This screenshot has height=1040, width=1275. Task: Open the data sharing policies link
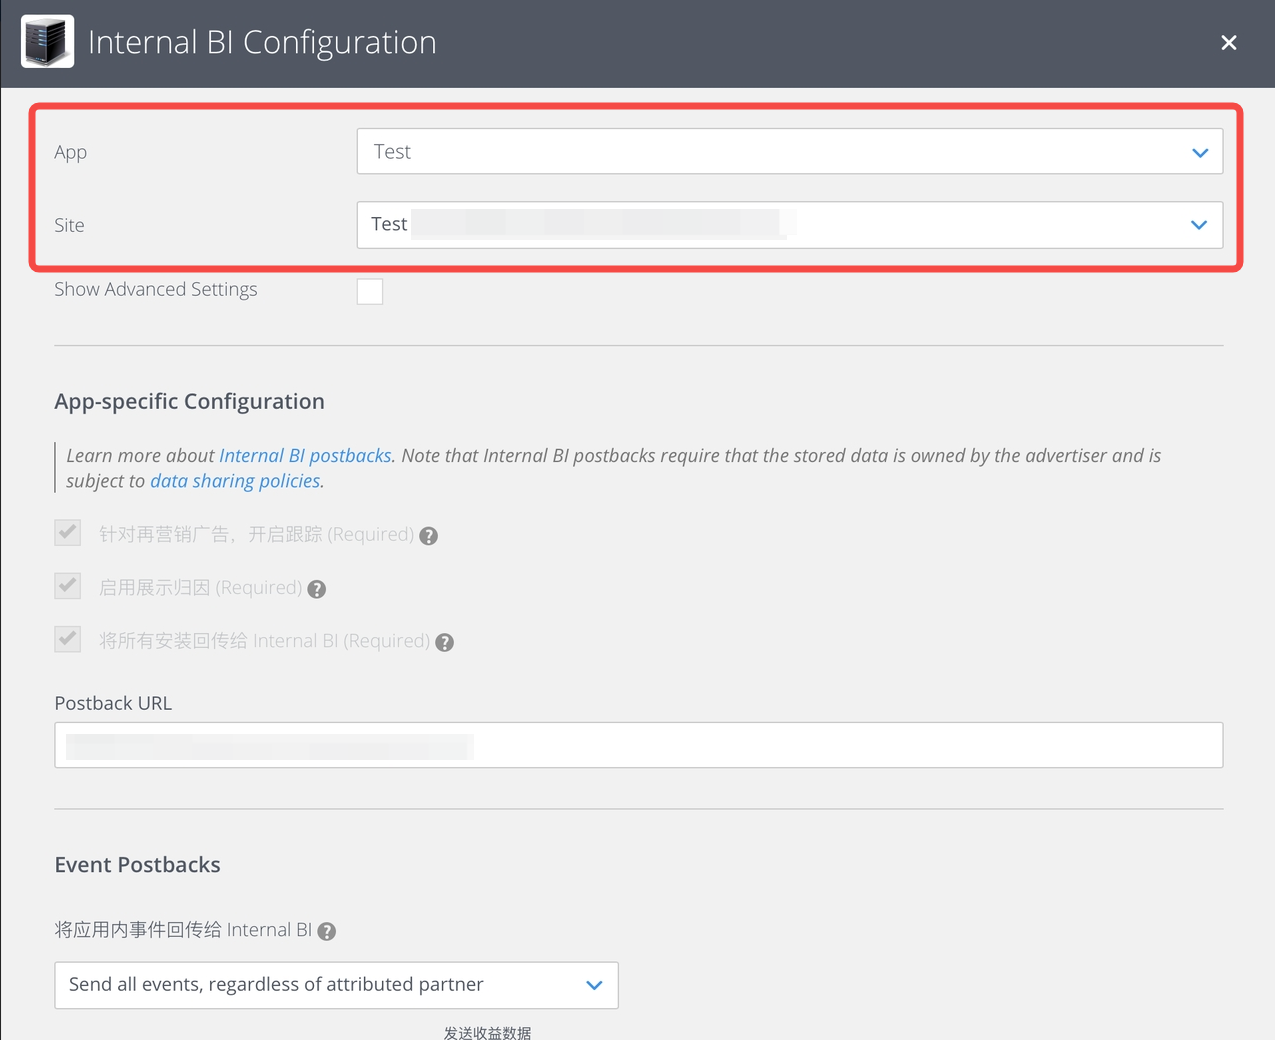235,481
